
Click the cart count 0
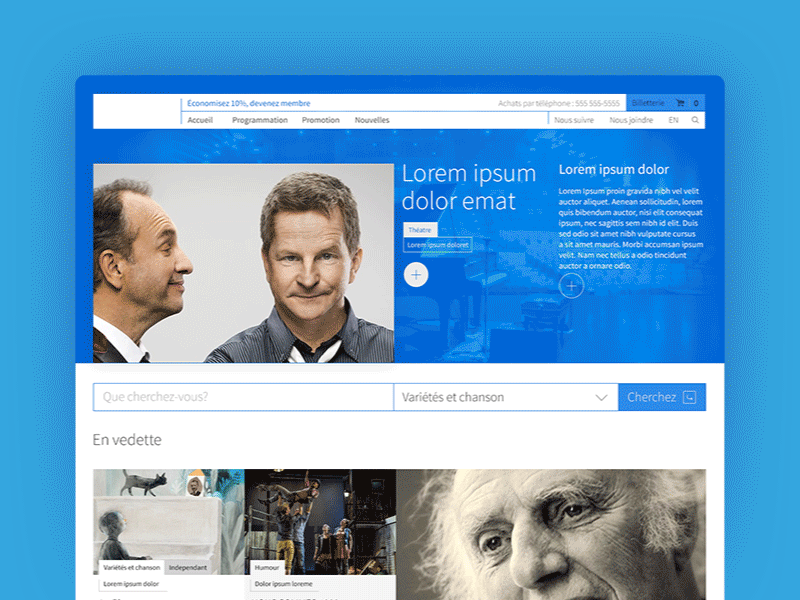(x=696, y=103)
